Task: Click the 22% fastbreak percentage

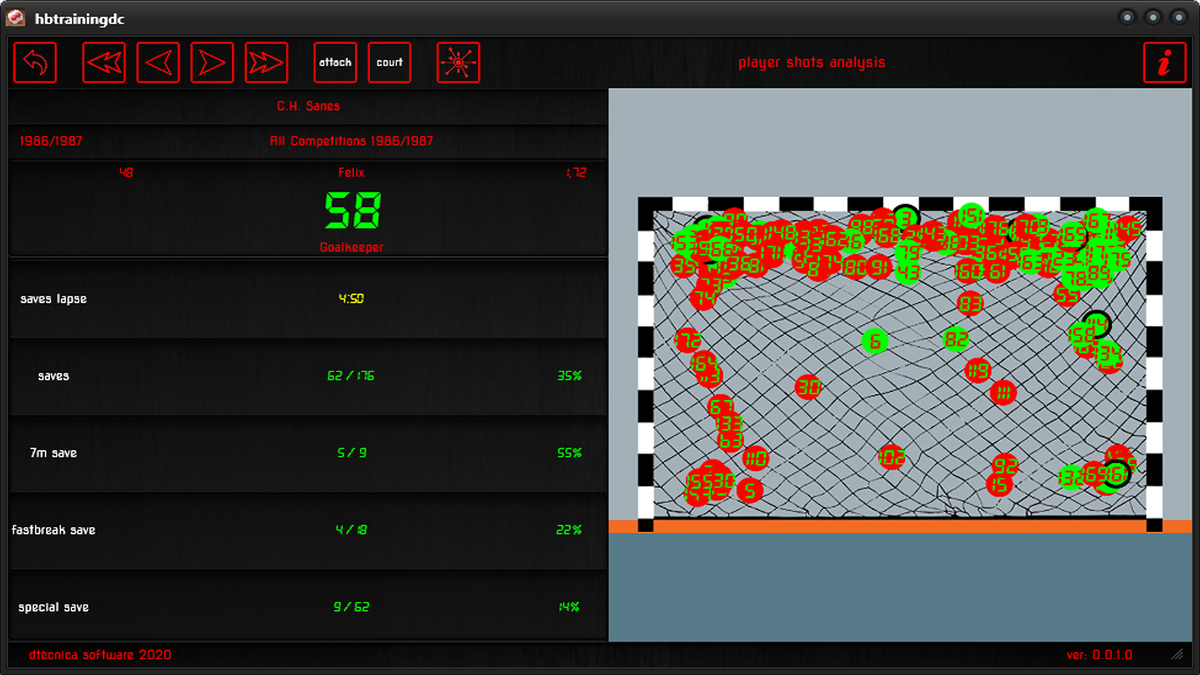Action: [x=570, y=530]
